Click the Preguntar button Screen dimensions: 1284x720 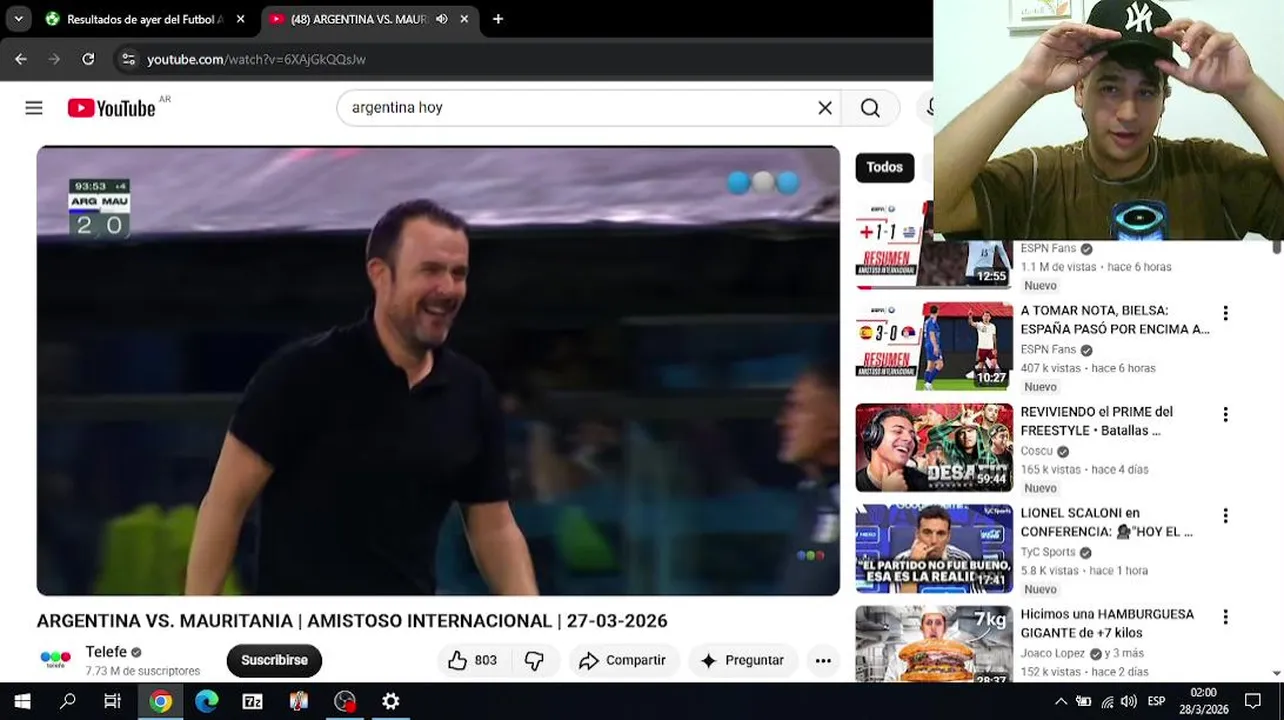(x=743, y=660)
